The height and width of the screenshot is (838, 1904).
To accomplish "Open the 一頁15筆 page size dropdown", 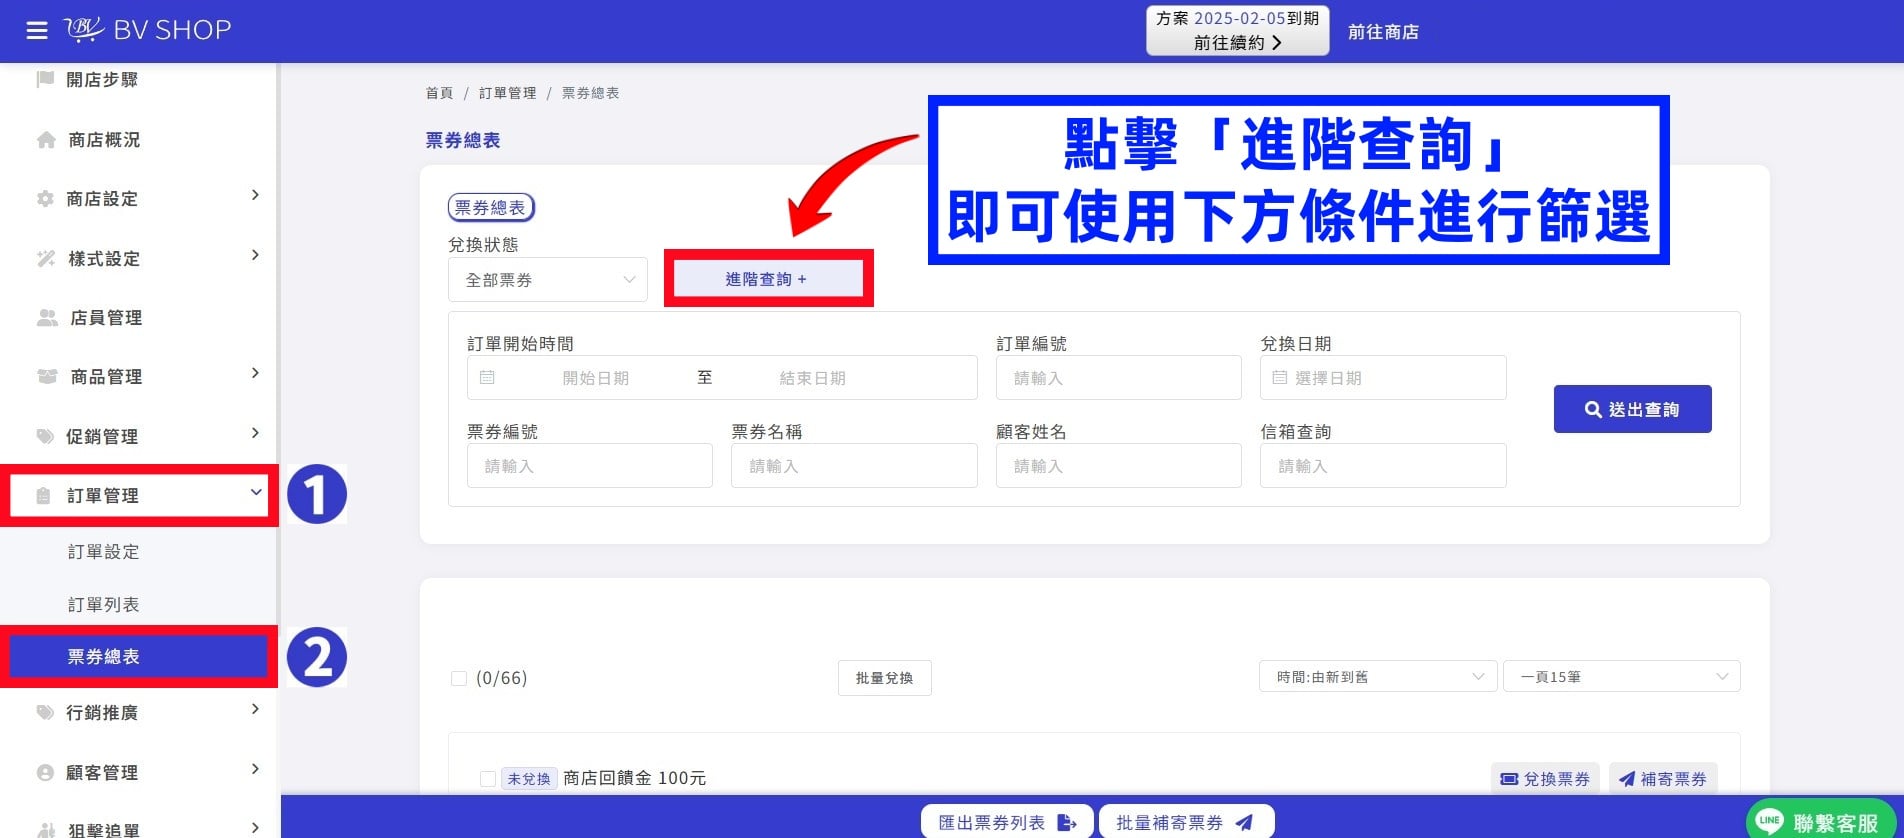I will pyautogui.click(x=1622, y=677).
